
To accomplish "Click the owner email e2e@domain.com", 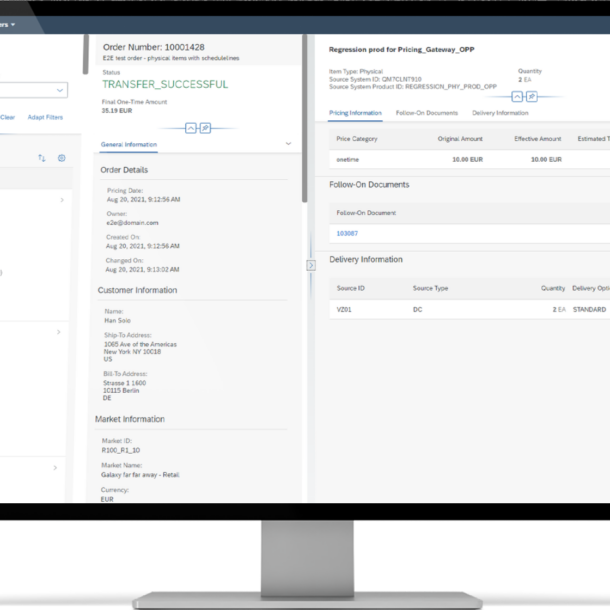I will coord(133,223).
